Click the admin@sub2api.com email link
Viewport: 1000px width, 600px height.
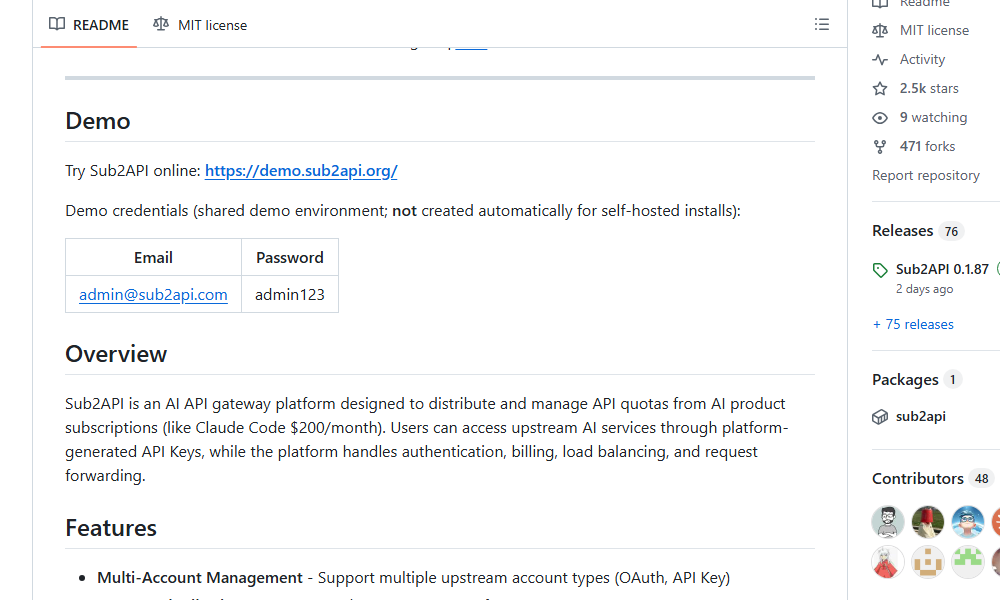(x=153, y=295)
